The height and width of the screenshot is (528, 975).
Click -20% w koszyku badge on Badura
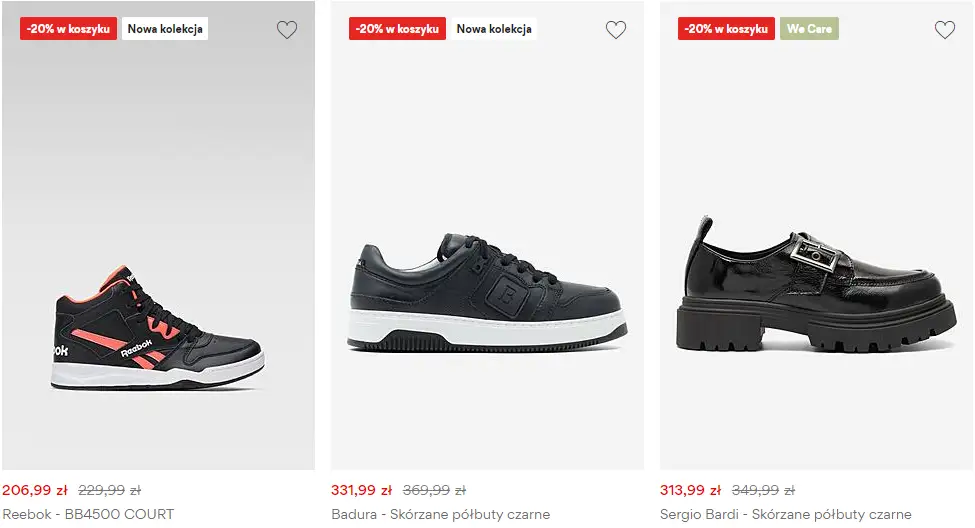click(398, 29)
